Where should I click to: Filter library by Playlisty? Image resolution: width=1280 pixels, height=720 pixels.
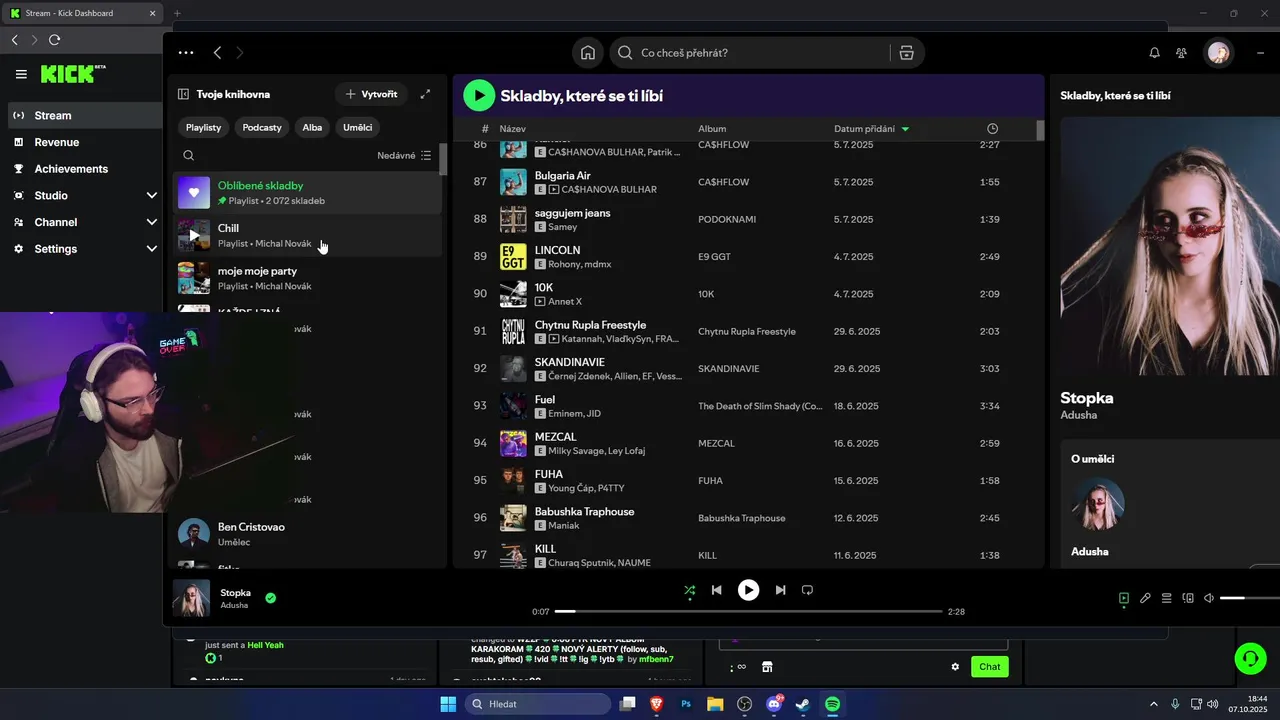[x=203, y=127]
